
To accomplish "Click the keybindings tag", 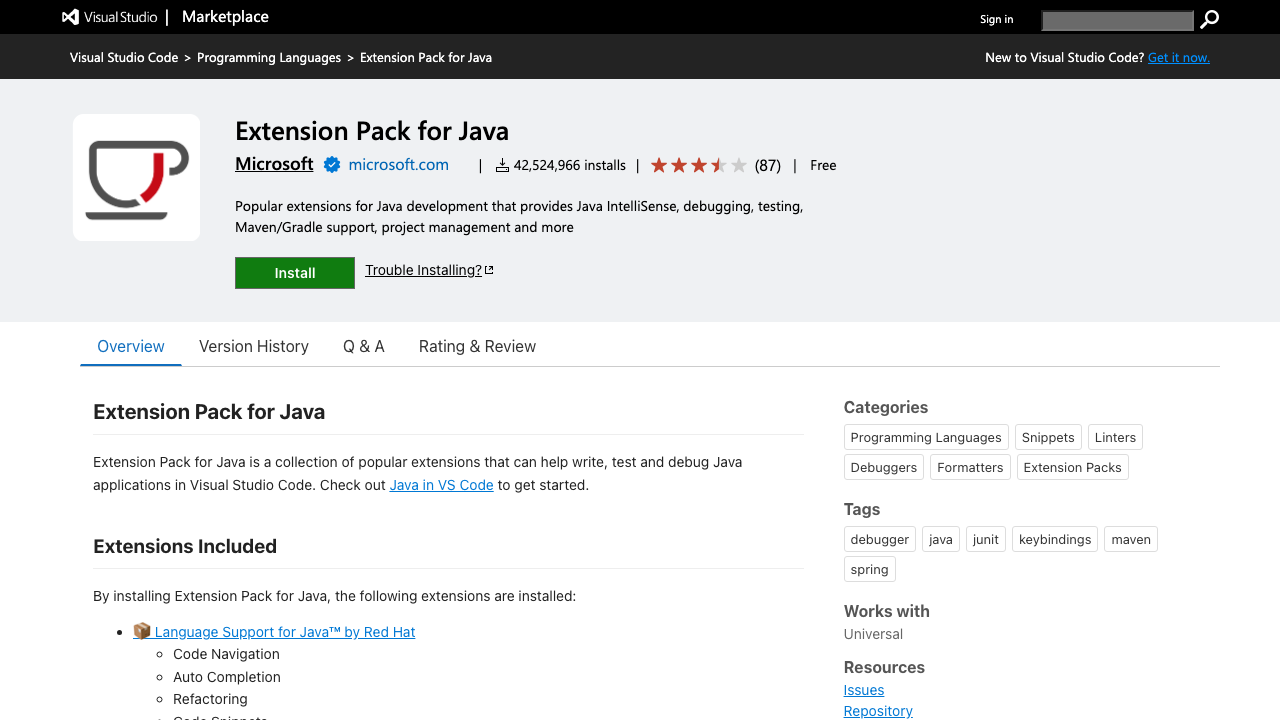I will click(x=1055, y=539).
